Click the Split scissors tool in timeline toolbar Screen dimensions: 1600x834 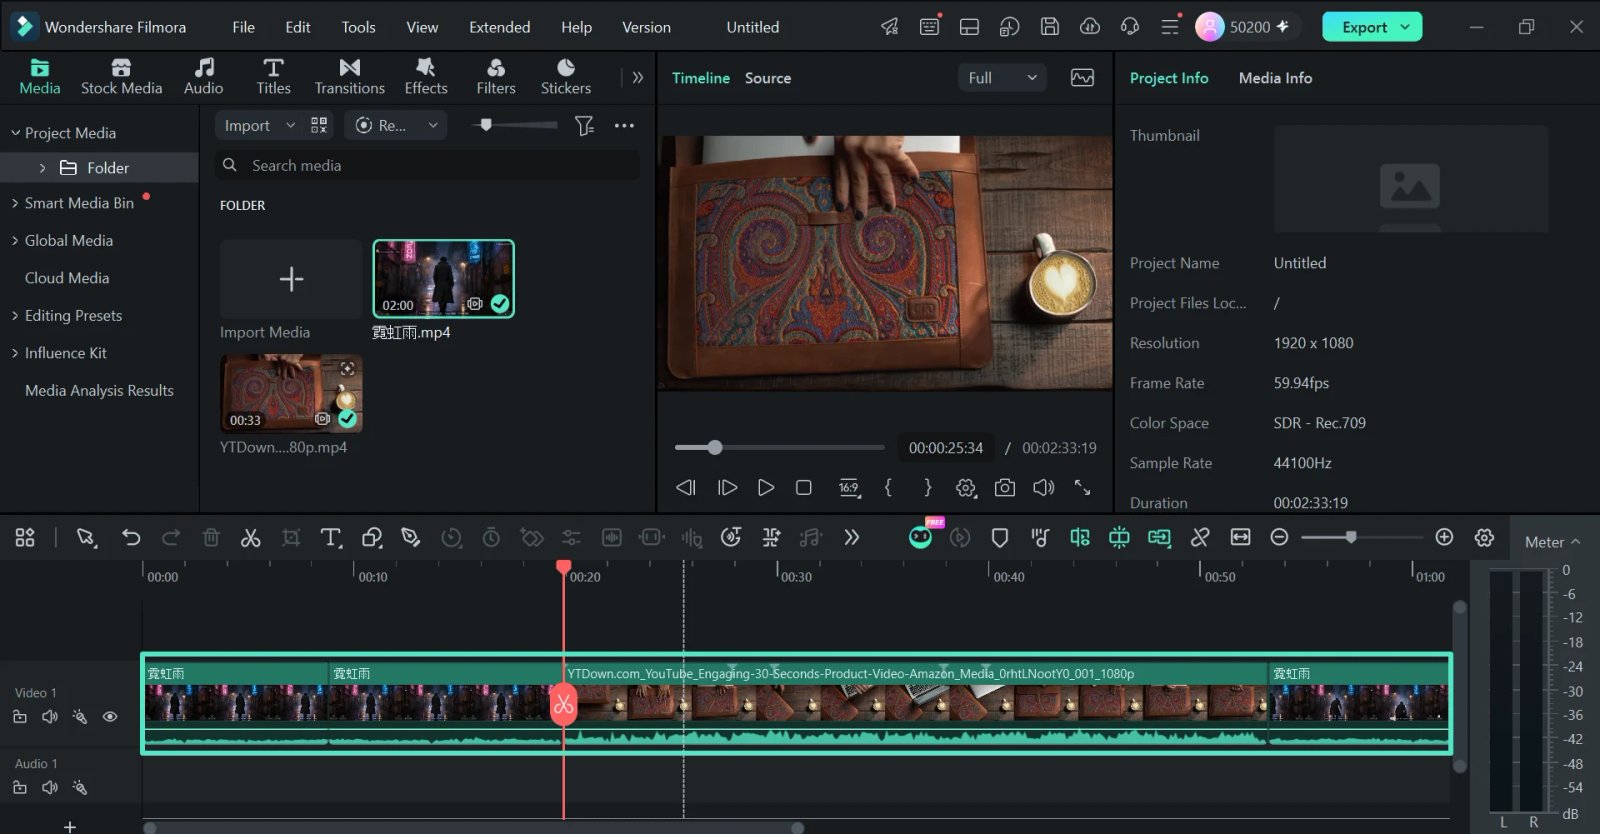250,538
